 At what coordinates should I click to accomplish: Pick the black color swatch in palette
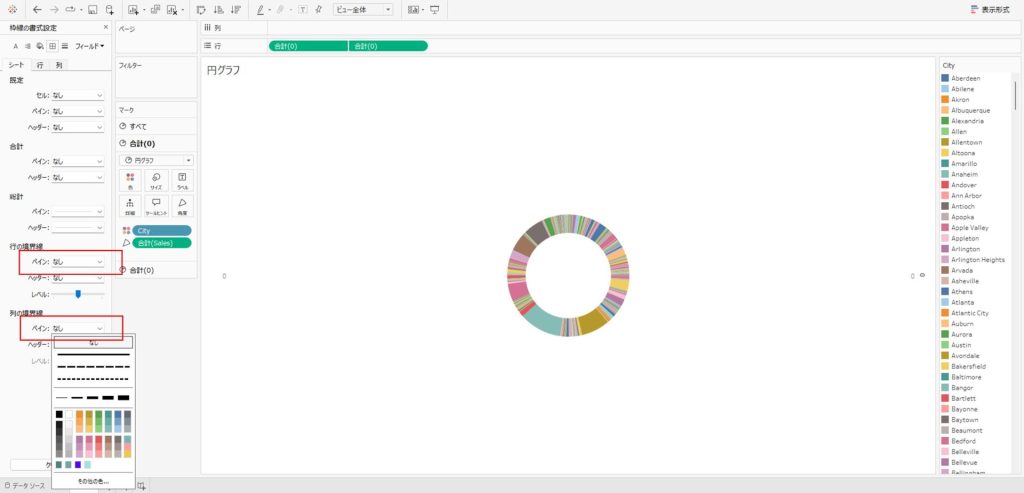point(59,414)
